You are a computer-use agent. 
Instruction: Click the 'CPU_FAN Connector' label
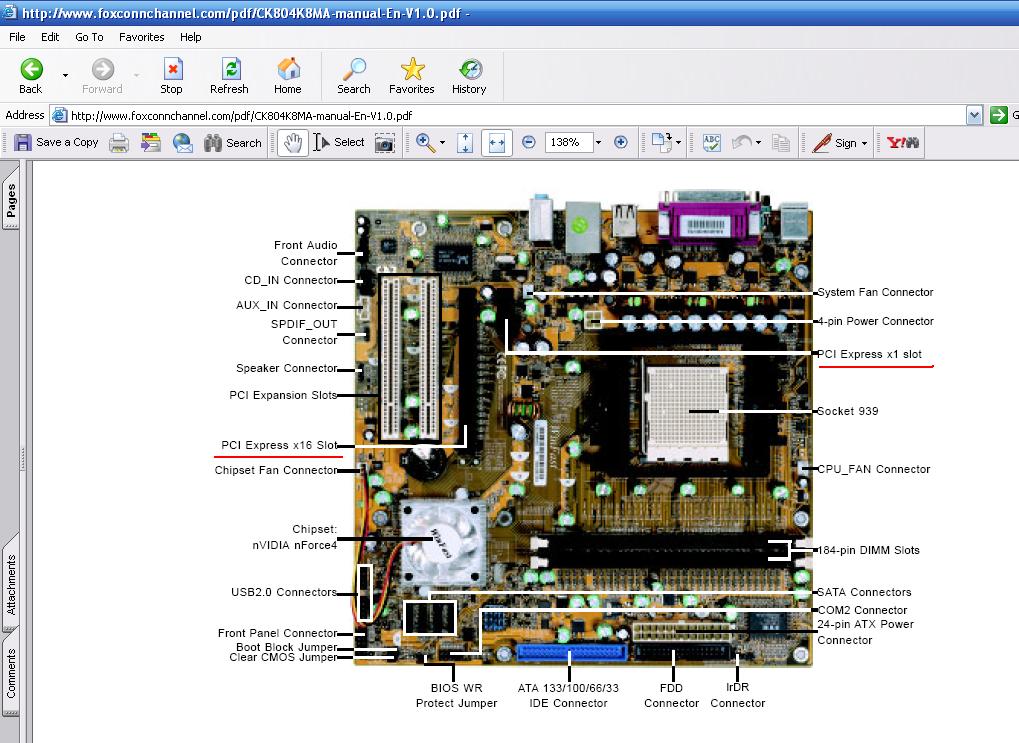tap(874, 469)
